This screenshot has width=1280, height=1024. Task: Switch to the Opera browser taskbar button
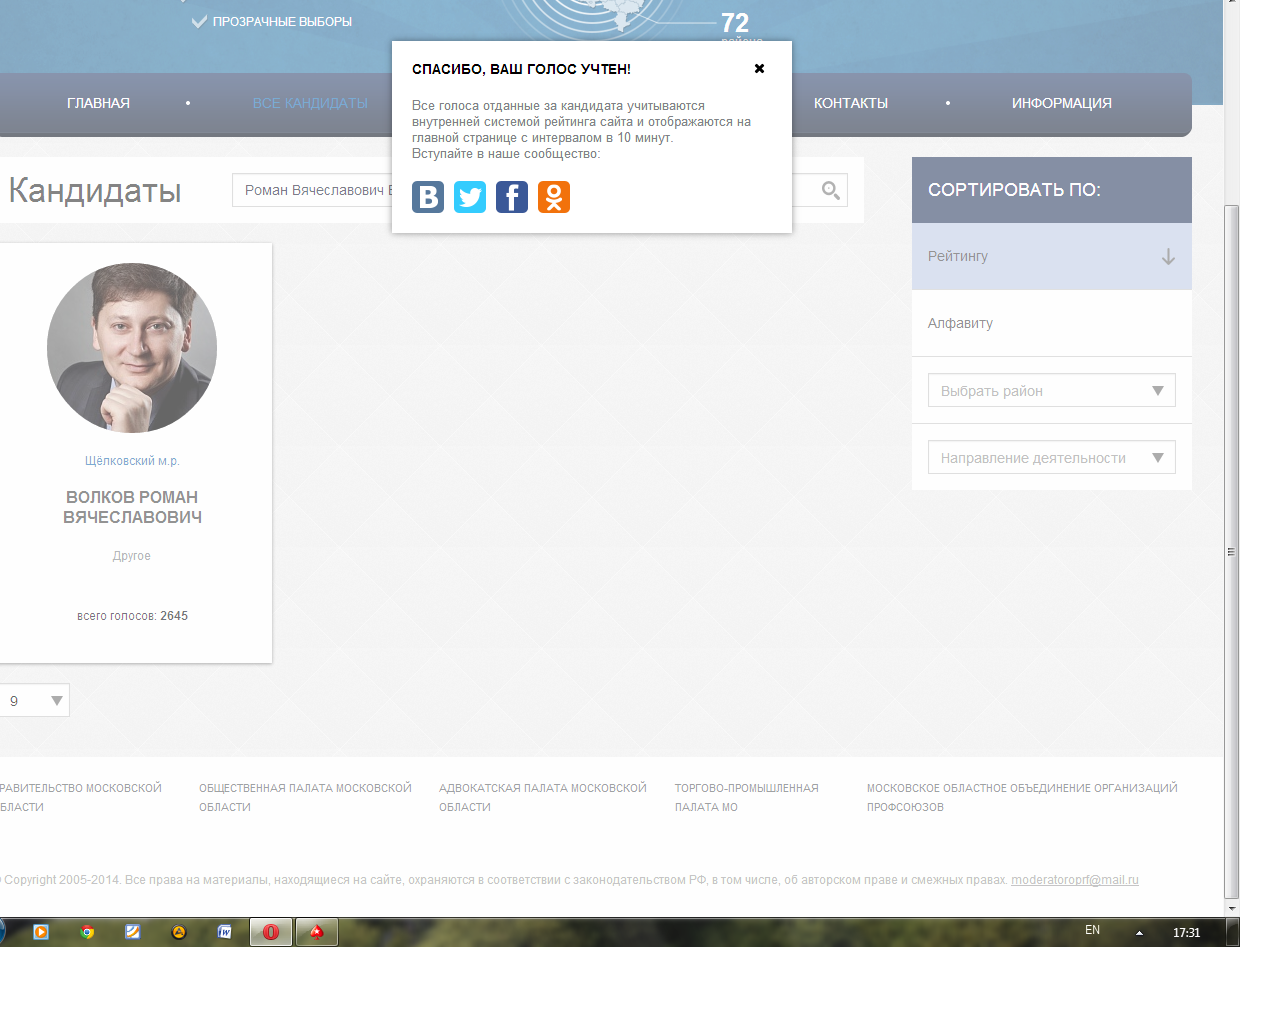coord(271,932)
